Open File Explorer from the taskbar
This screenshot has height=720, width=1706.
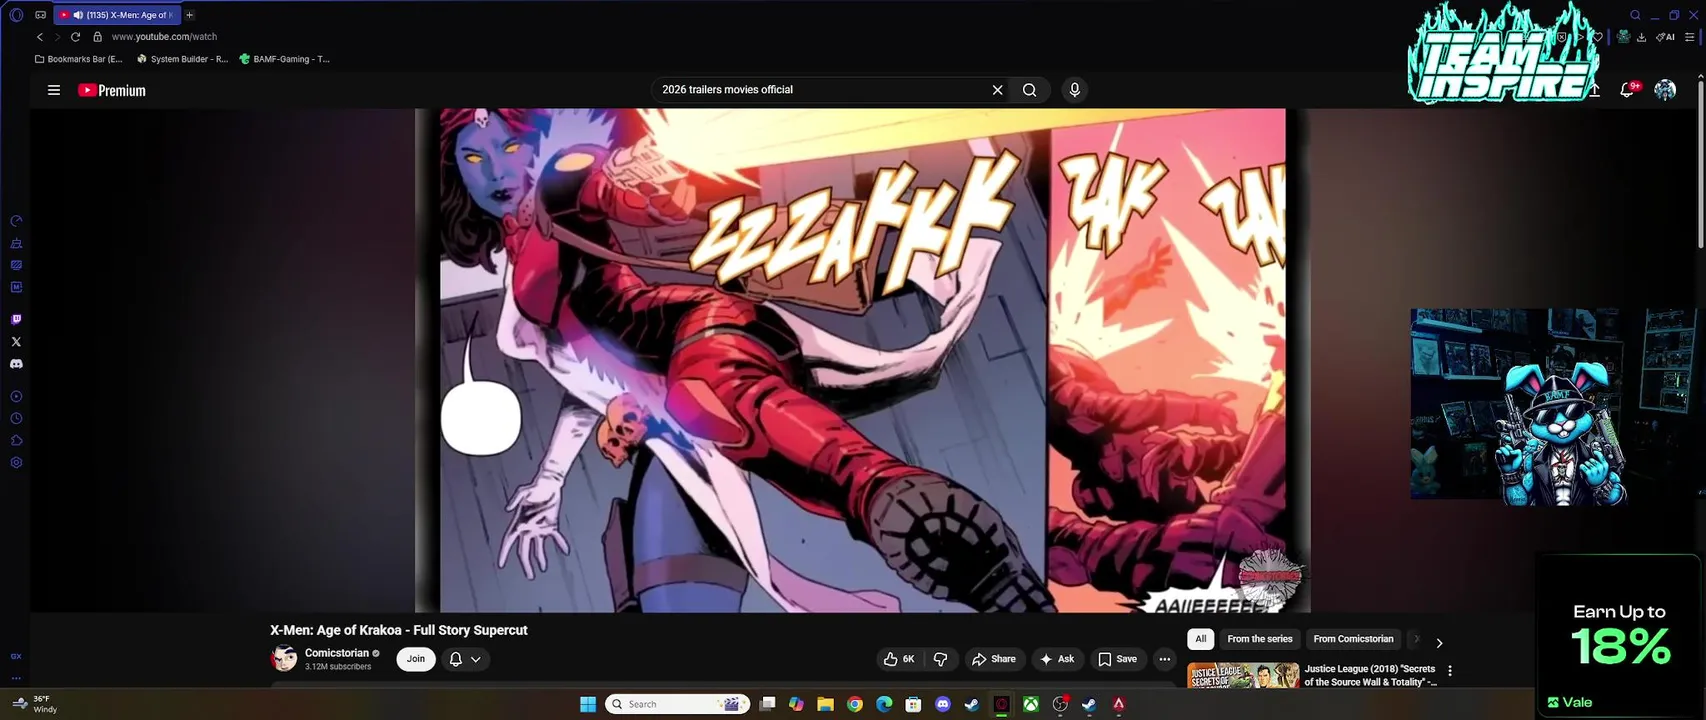tap(825, 704)
